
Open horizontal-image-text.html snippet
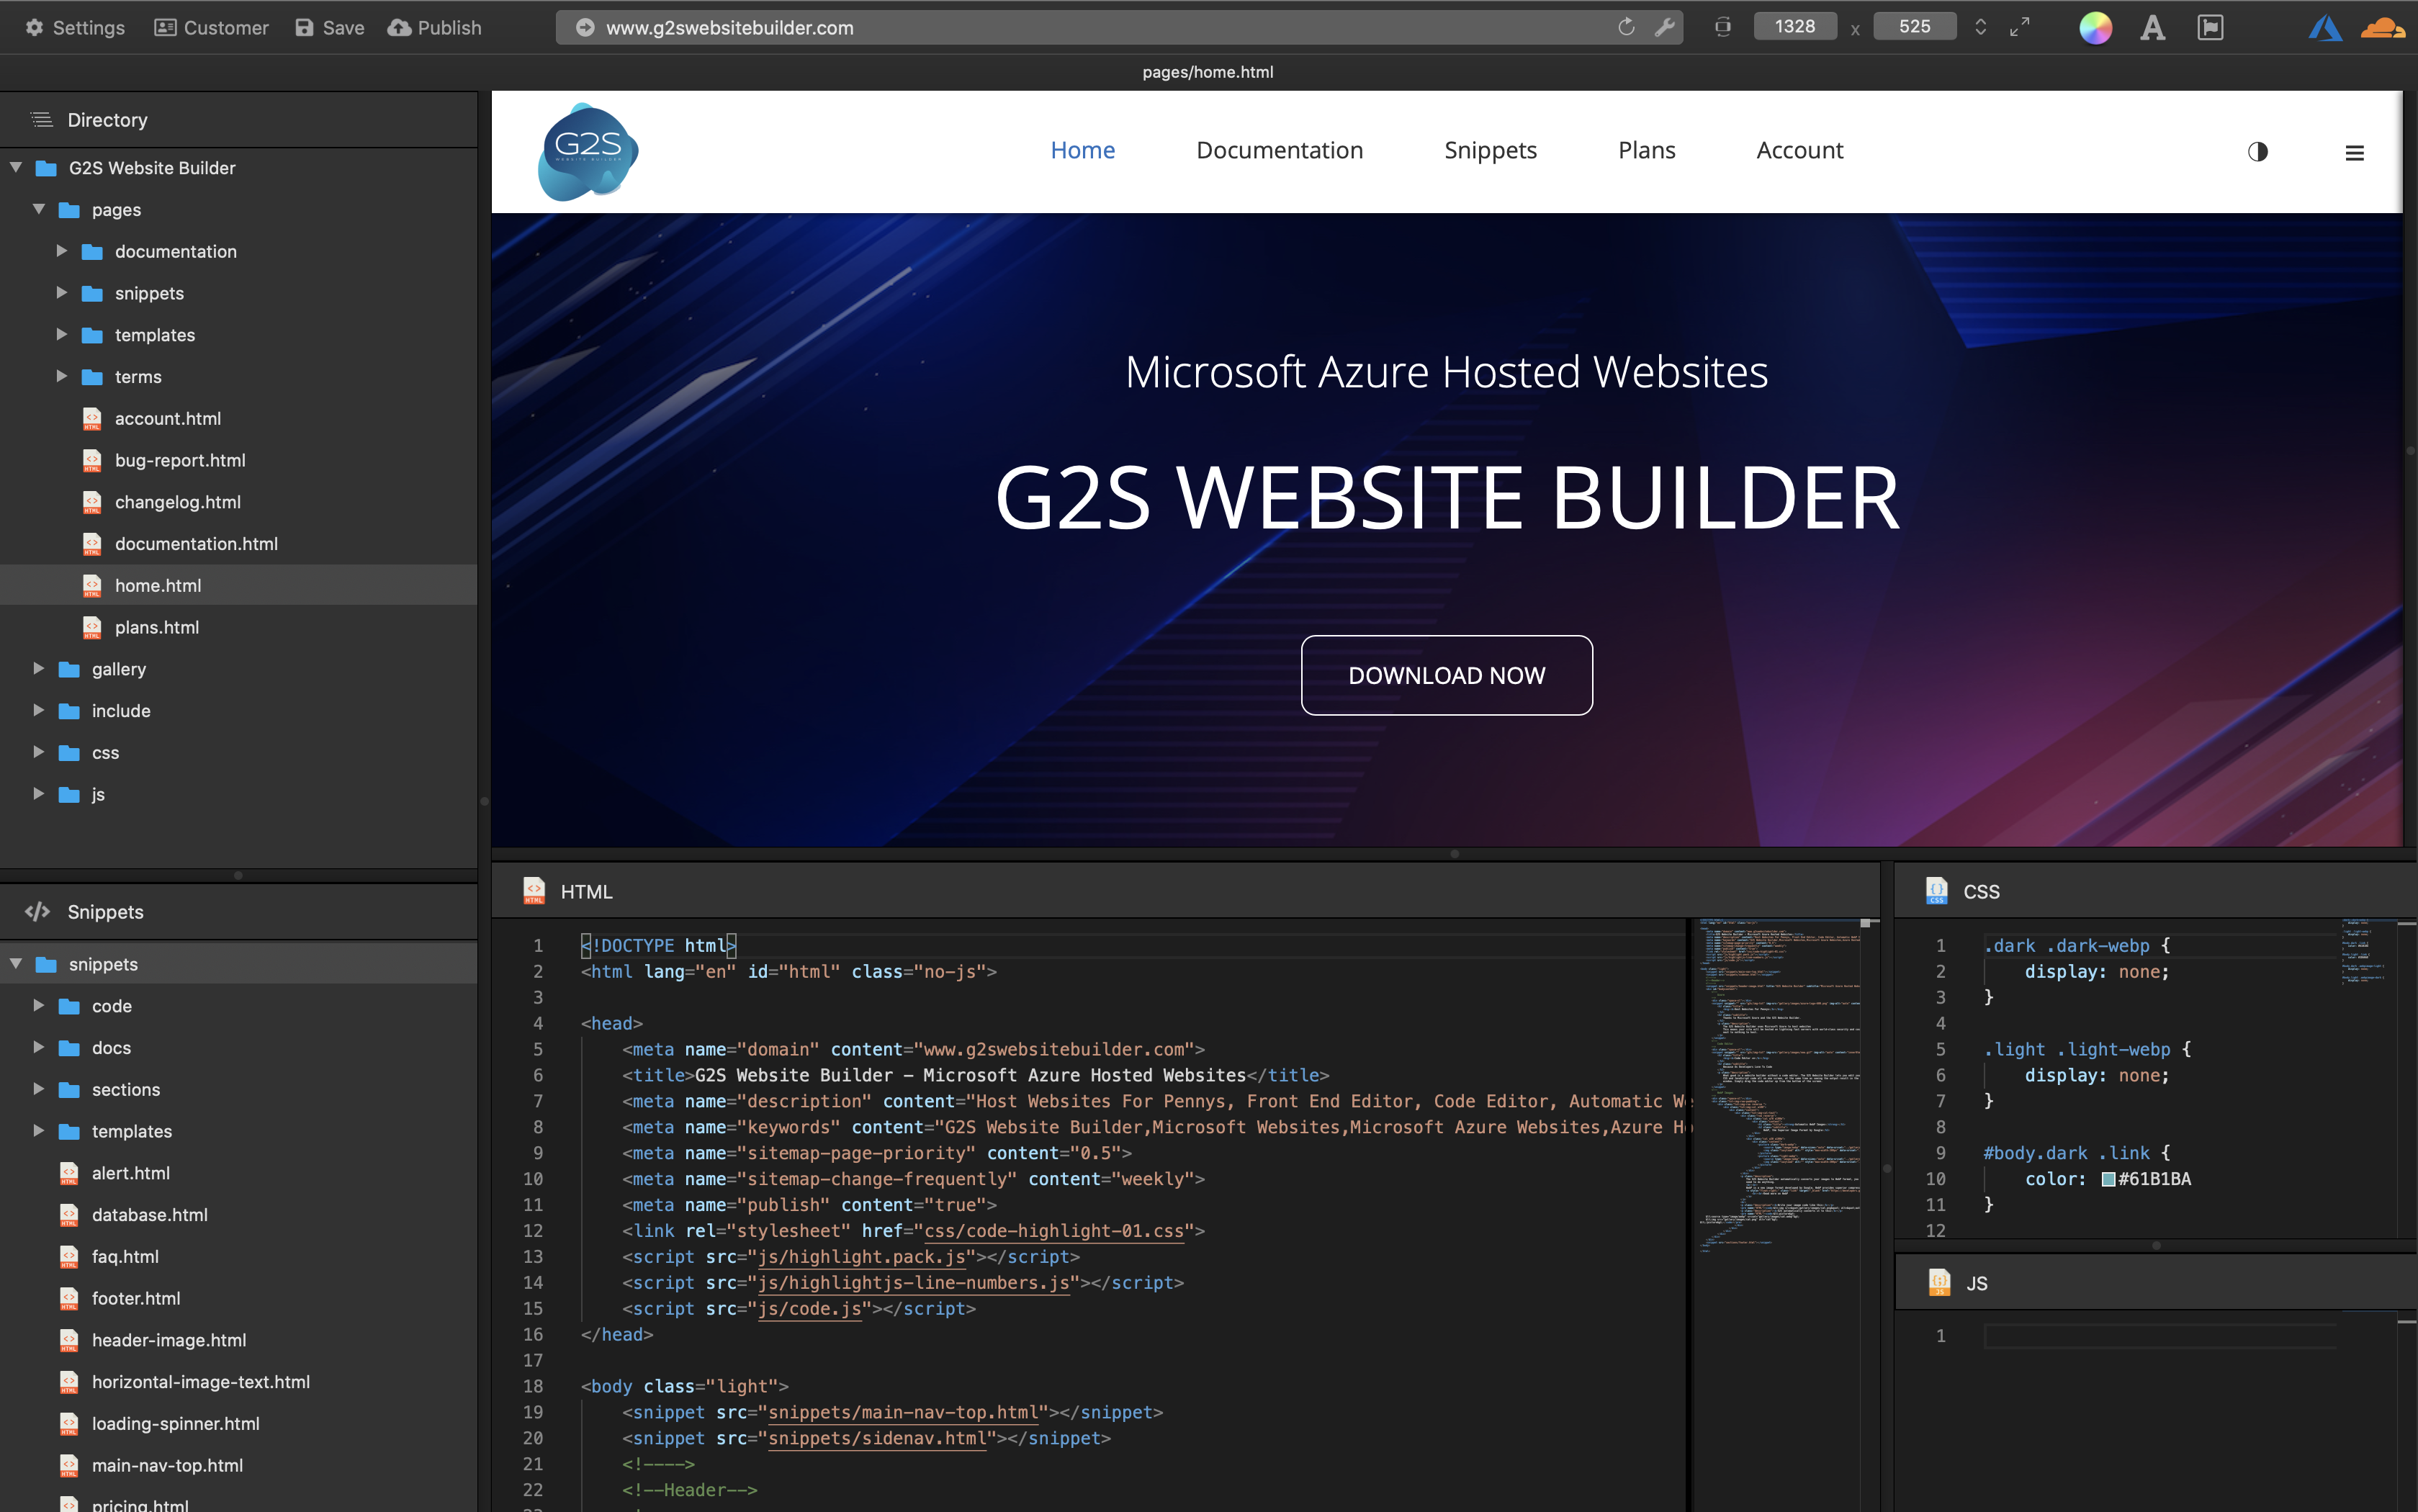[x=201, y=1382]
